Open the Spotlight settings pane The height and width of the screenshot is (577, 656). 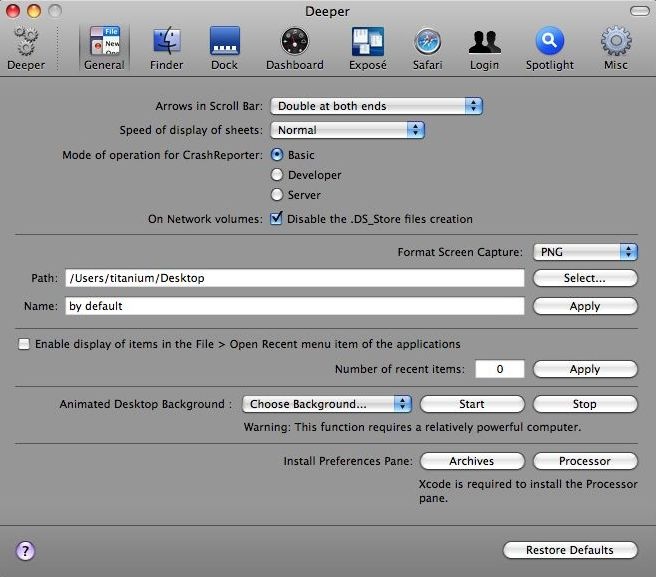tap(549, 47)
